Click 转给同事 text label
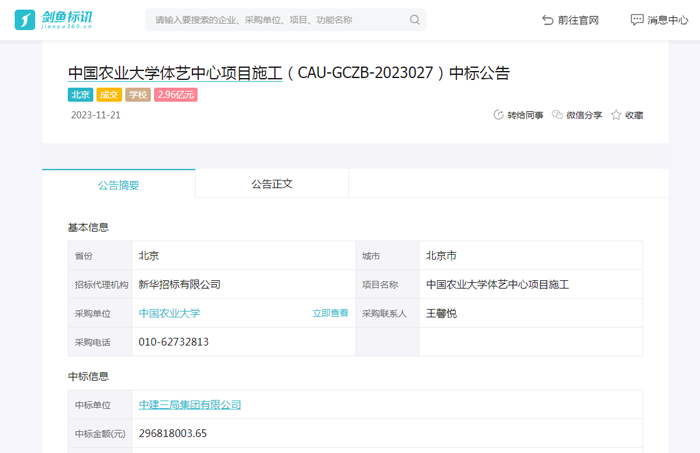 point(525,115)
